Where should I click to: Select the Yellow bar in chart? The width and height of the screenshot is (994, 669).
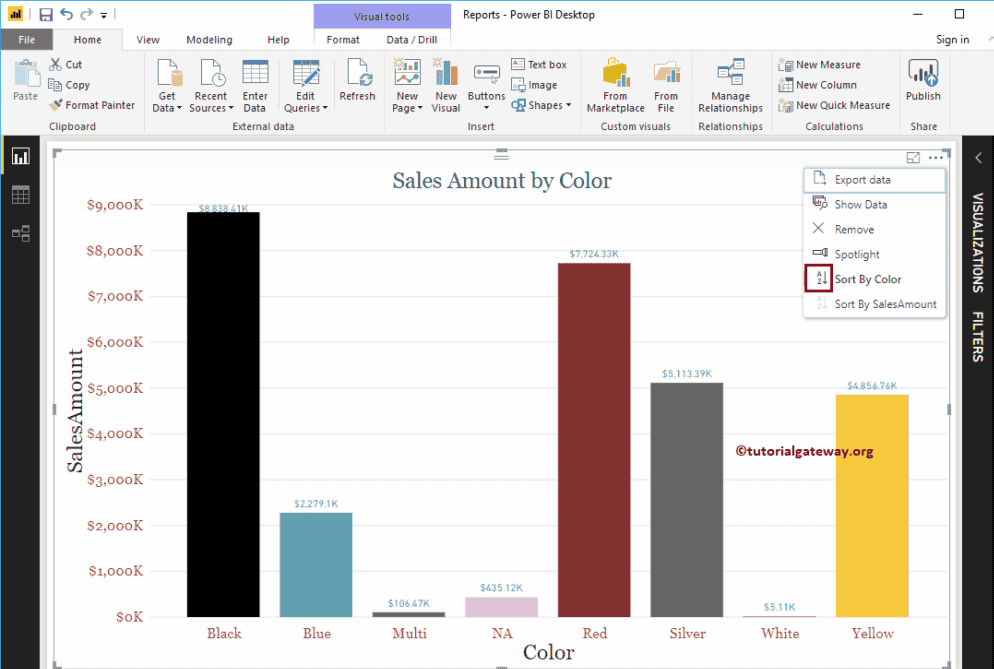tap(872, 505)
